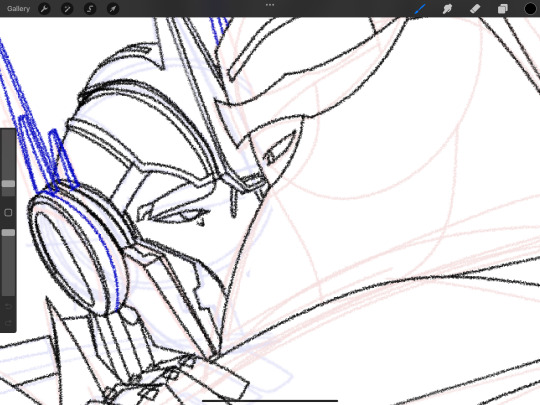540x405 pixels.
Task: Select the Eraser tool
Action: pos(475,9)
